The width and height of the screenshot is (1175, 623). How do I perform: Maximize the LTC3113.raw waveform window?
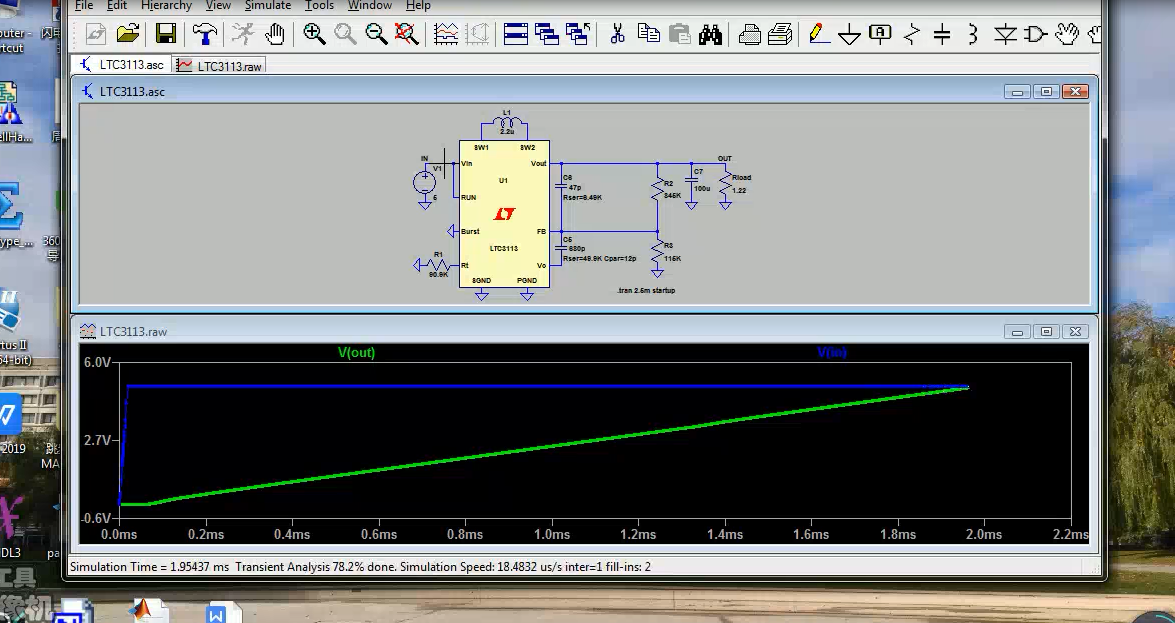(x=1046, y=331)
